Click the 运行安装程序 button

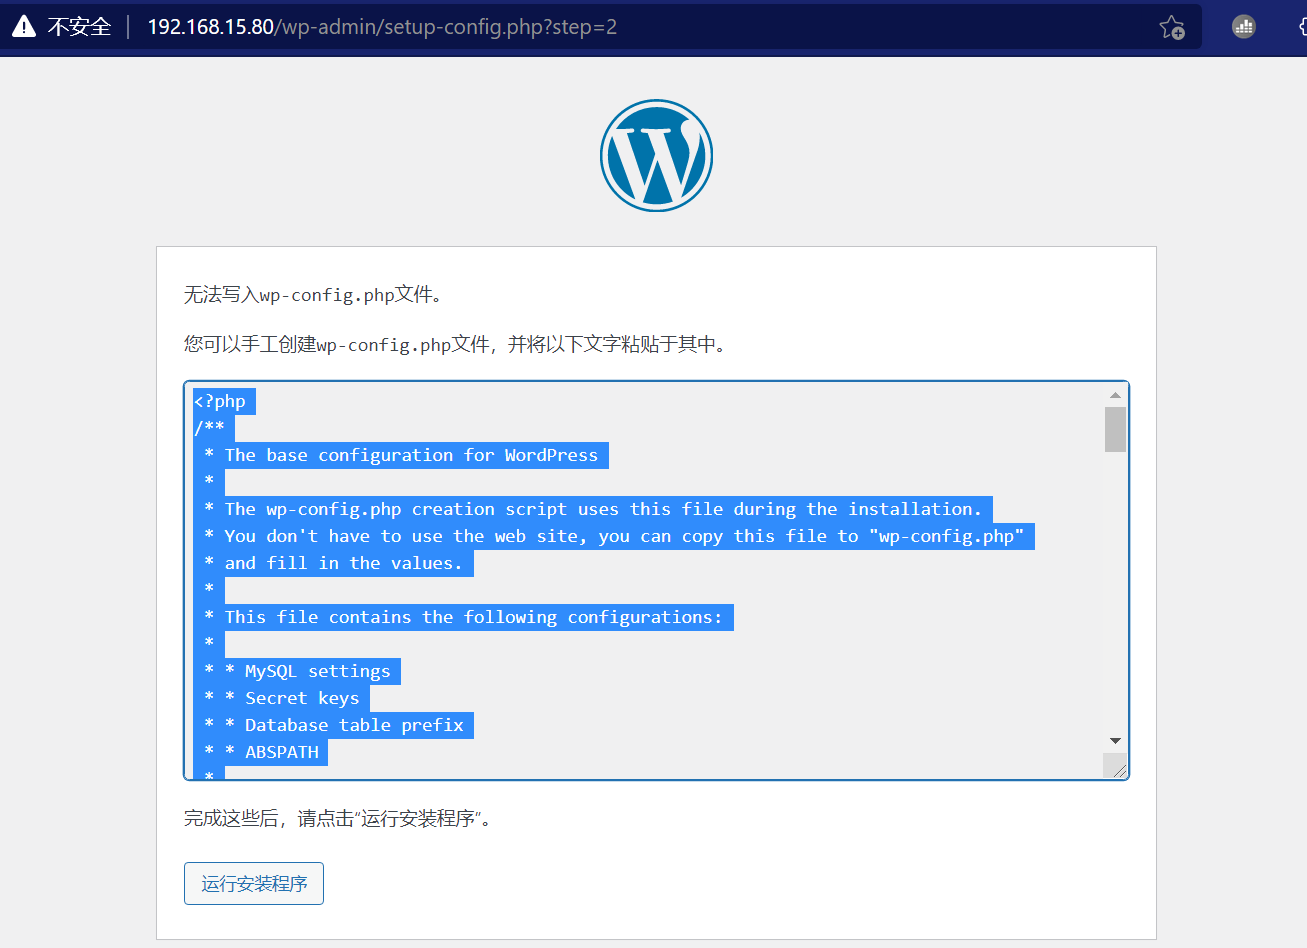pyautogui.click(x=254, y=883)
